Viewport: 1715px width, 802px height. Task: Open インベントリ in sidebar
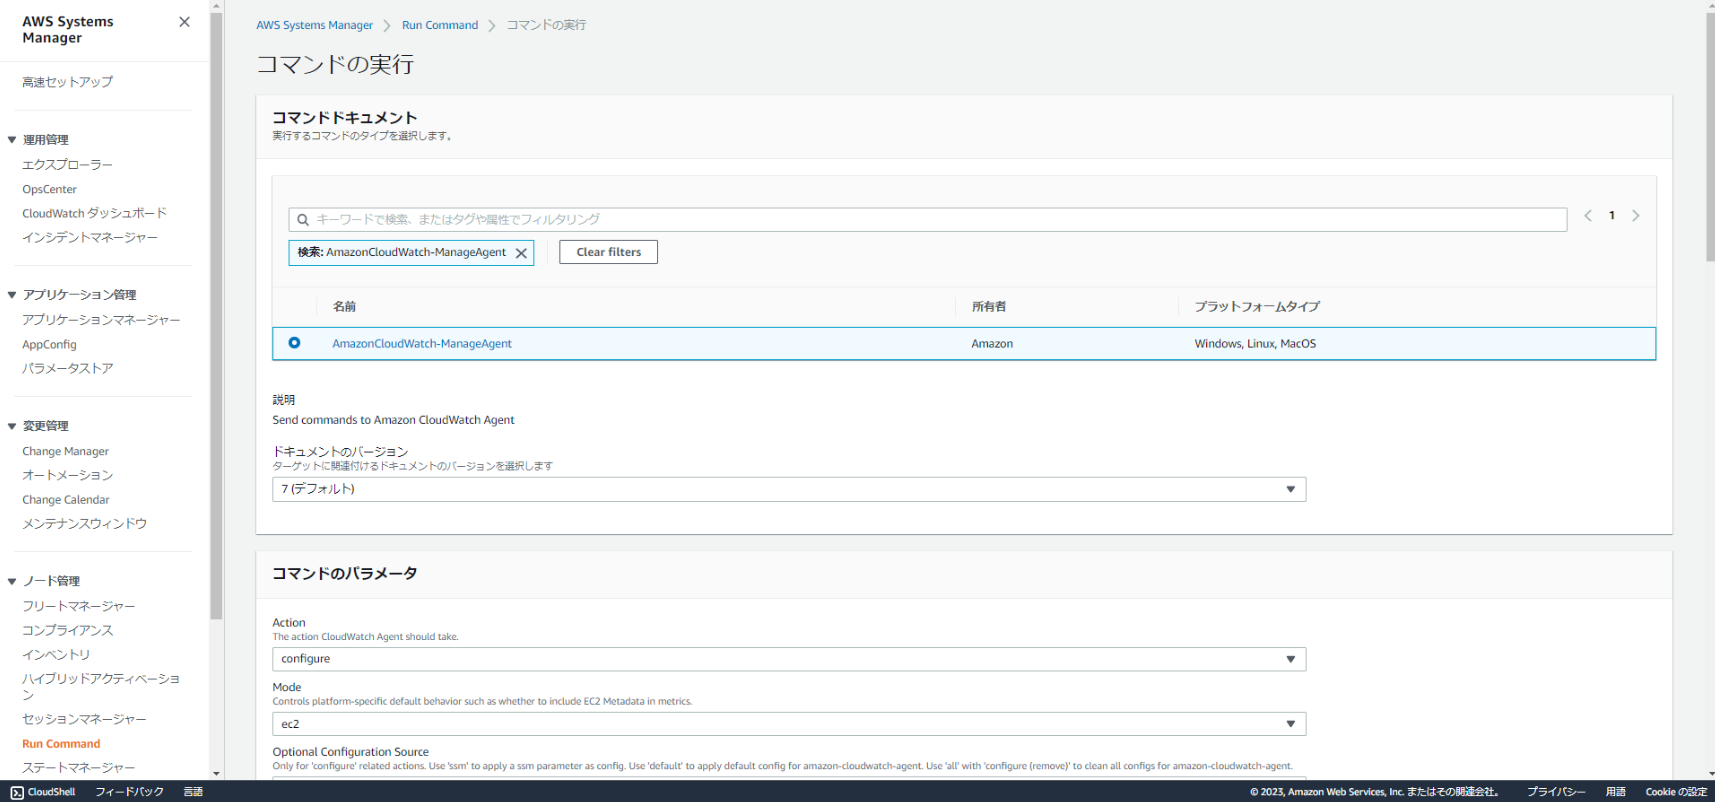coord(56,655)
